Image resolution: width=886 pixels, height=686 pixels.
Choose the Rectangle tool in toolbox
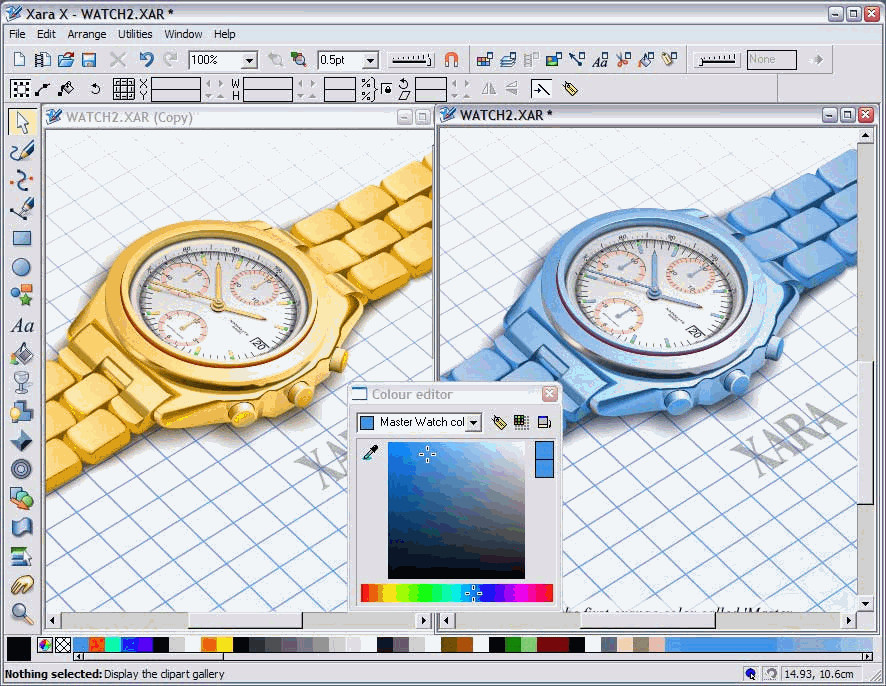(x=21, y=239)
